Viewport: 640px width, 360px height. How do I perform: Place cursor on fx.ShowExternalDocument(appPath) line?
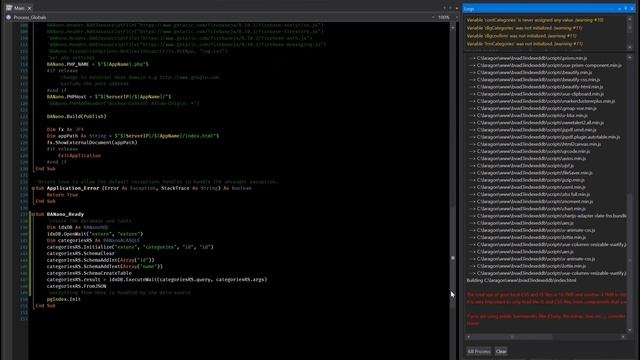pyautogui.click(x=92, y=142)
